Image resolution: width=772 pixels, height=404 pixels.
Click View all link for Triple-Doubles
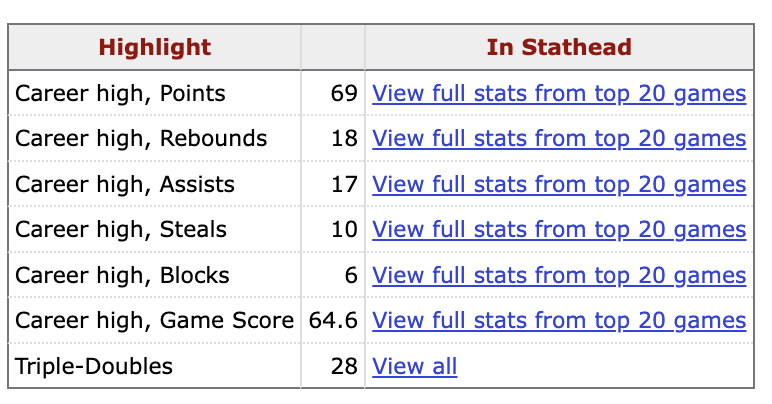(414, 367)
